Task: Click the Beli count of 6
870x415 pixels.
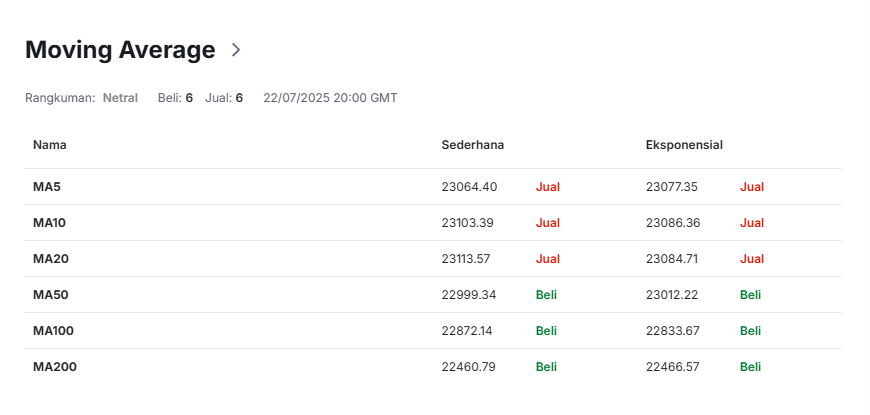Action: [x=189, y=98]
